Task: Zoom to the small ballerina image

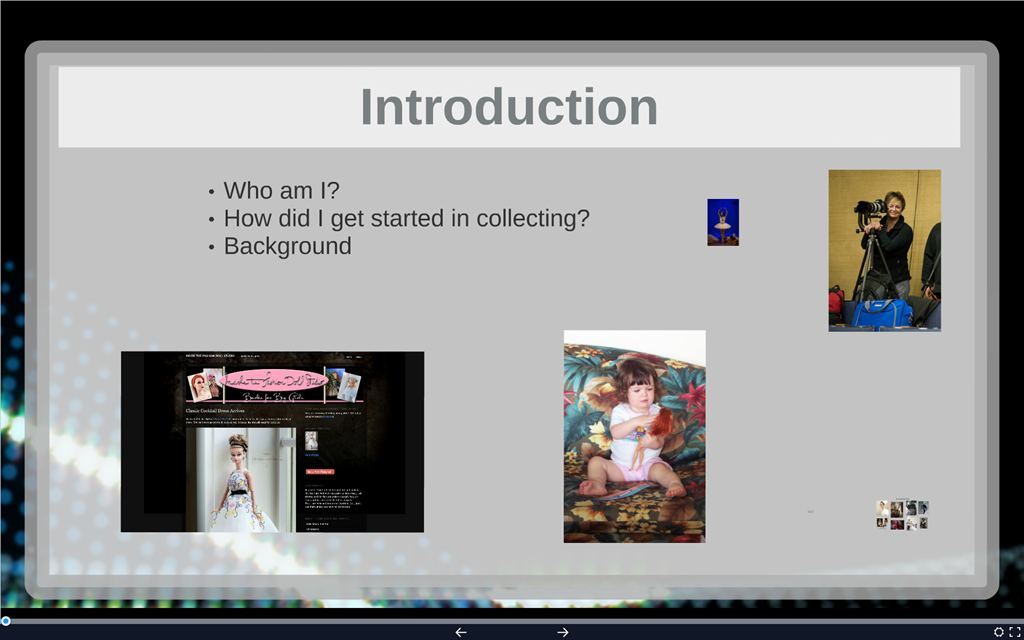Action: pyautogui.click(x=722, y=222)
